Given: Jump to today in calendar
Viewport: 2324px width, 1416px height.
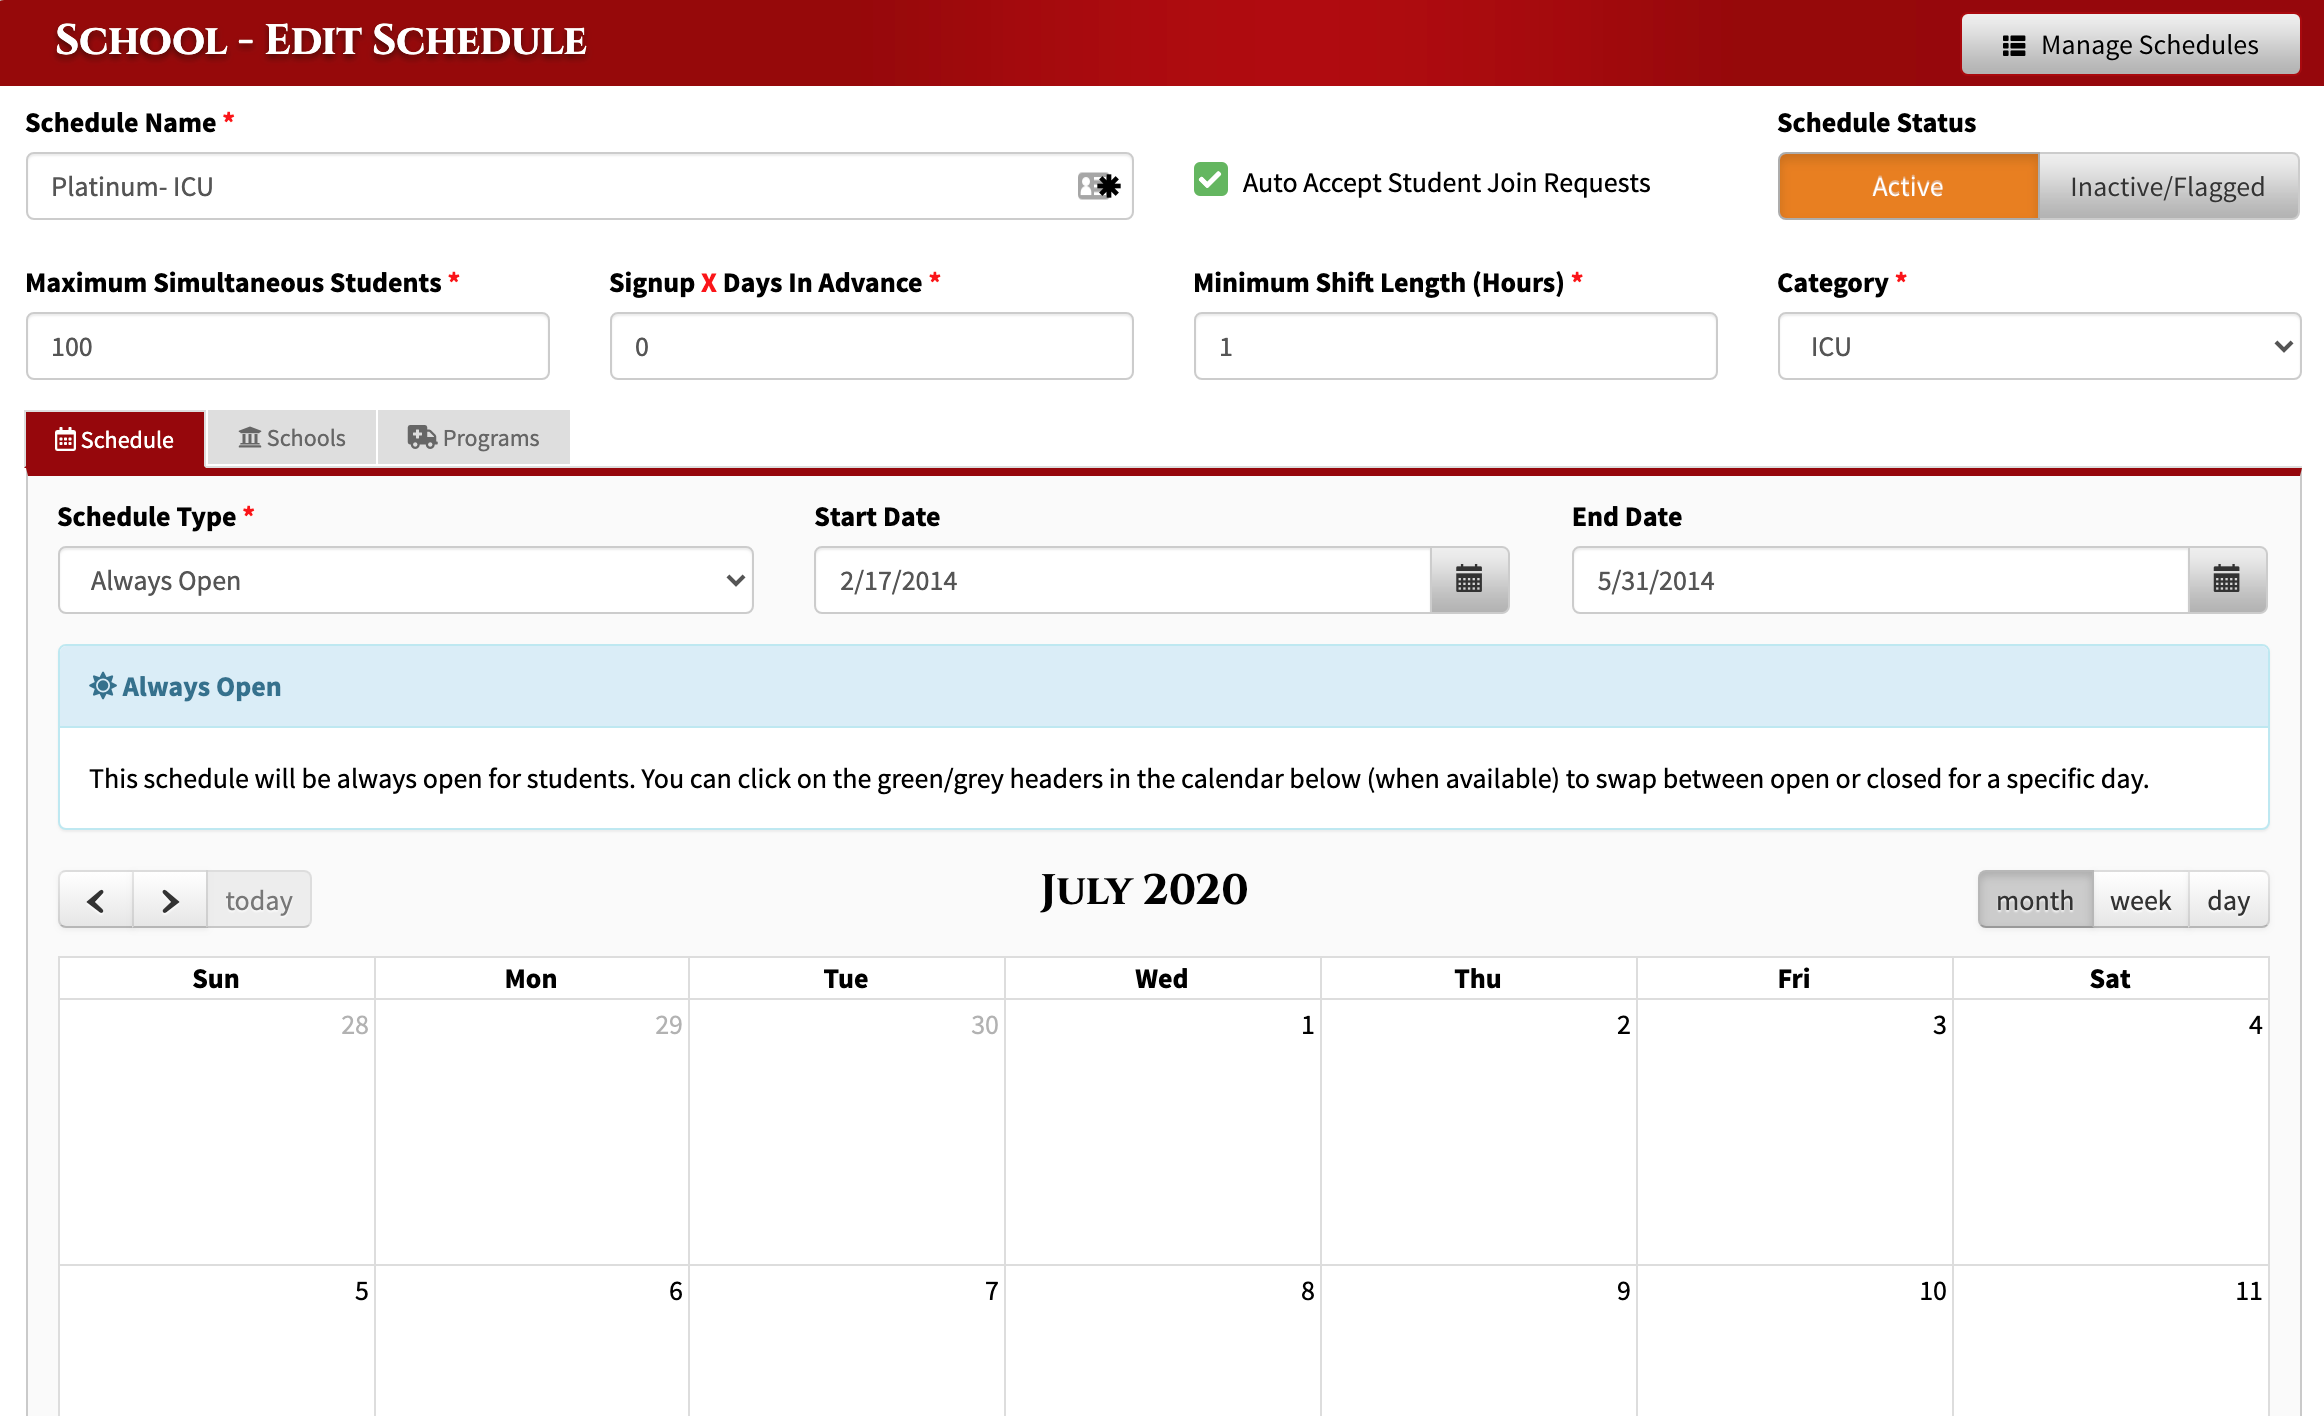Looking at the screenshot, I should [259, 900].
